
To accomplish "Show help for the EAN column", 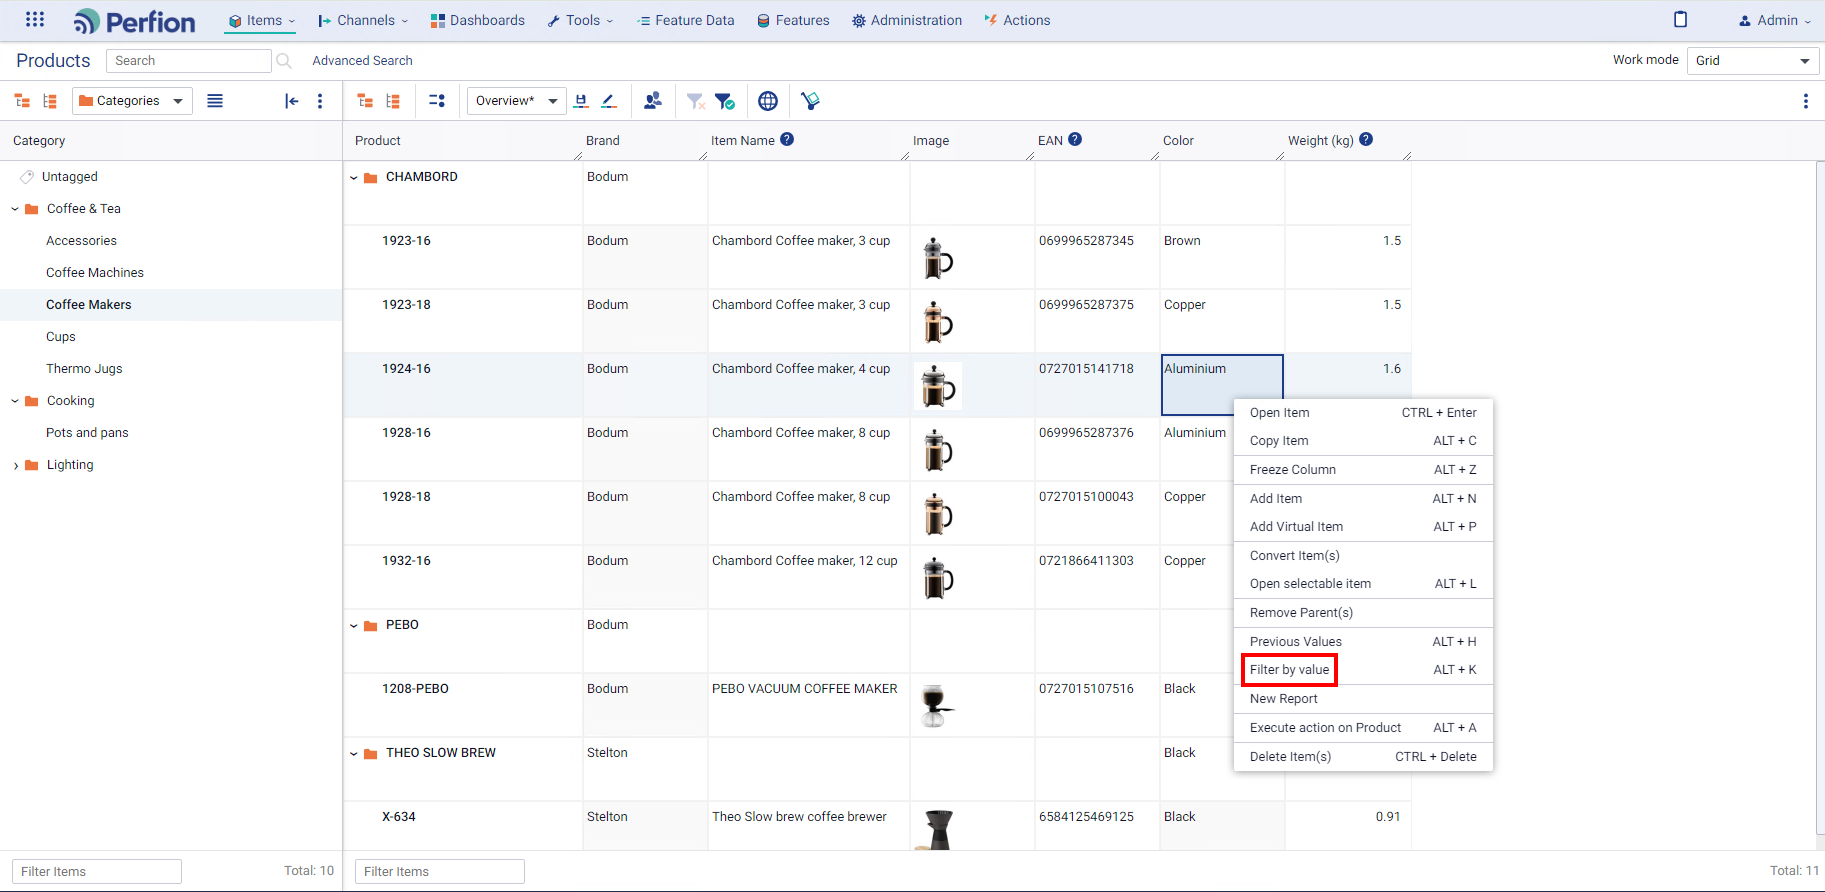I will (x=1075, y=140).
